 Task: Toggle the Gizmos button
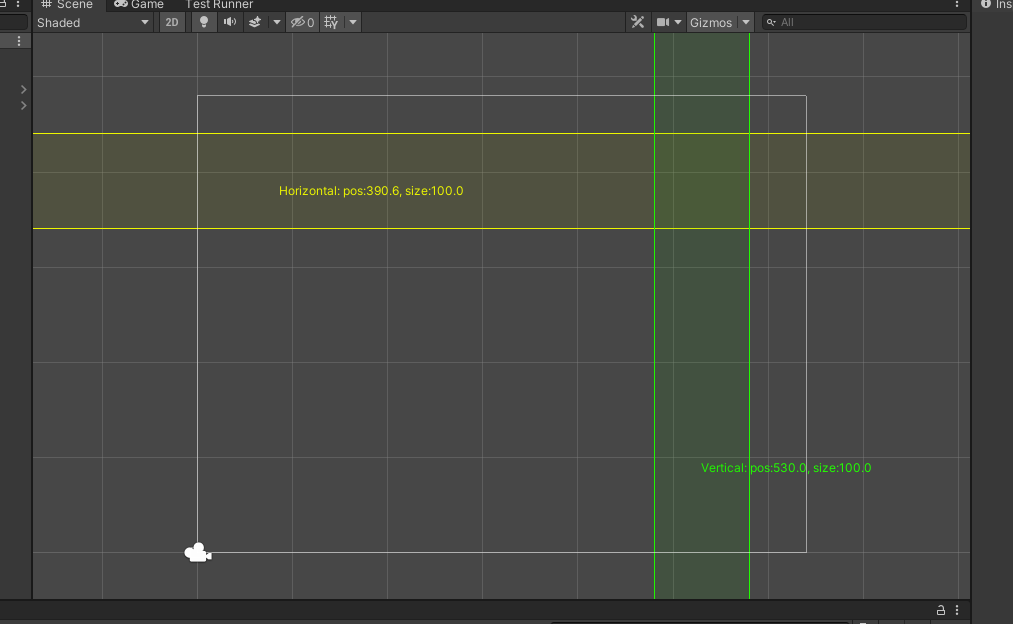[x=711, y=22]
